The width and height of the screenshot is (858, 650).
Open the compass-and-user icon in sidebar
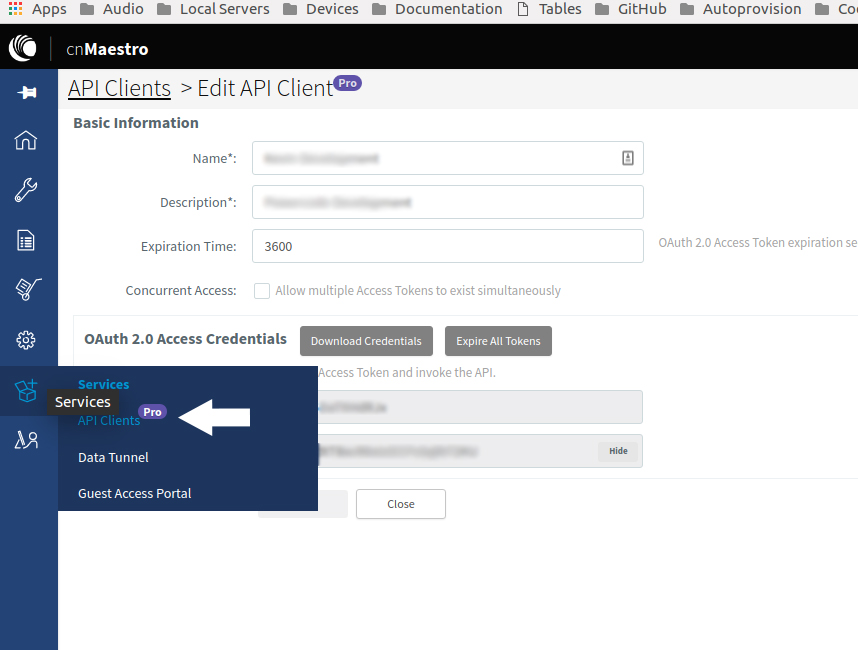pos(26,439)
